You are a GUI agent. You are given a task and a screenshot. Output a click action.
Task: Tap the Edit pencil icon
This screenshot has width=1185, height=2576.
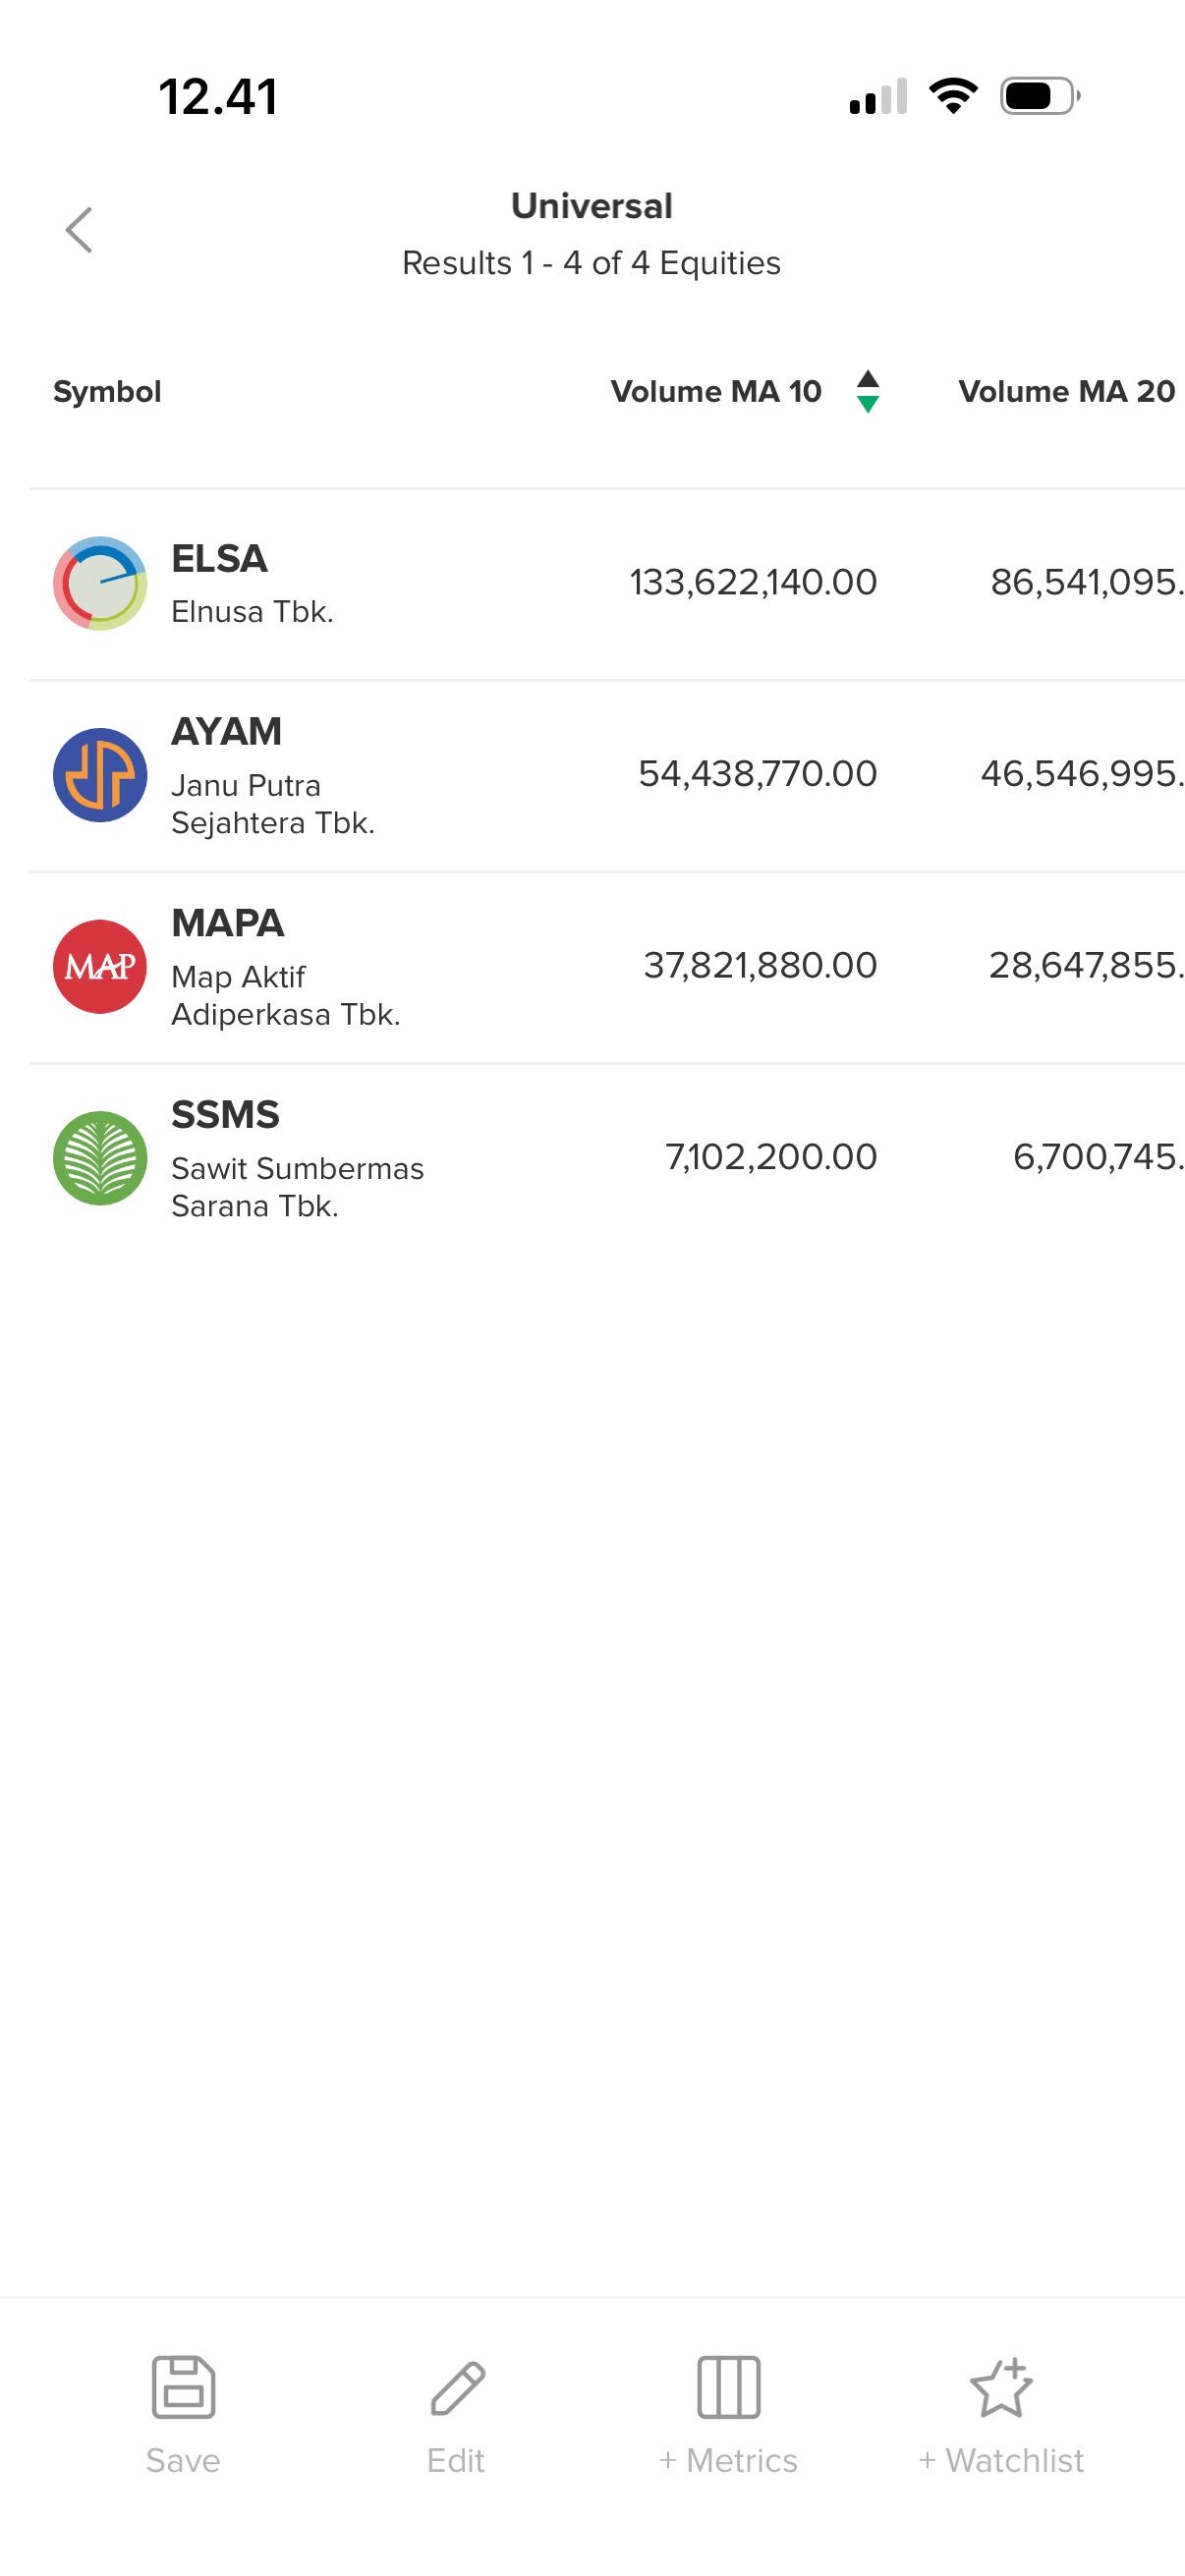point(457,2386)
